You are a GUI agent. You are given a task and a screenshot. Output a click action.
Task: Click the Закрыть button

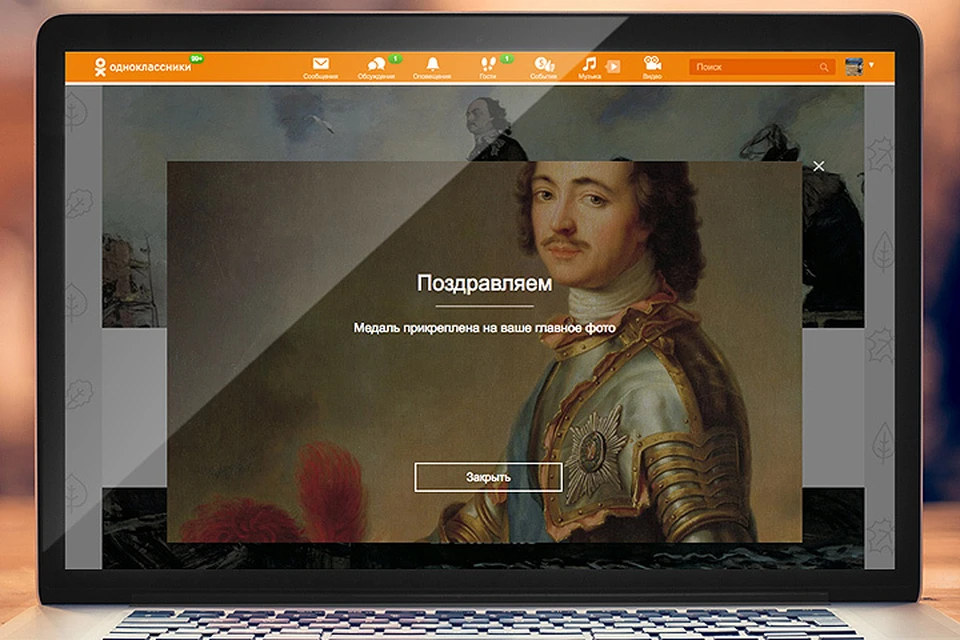pyautogui.click(x=488, y=477)
